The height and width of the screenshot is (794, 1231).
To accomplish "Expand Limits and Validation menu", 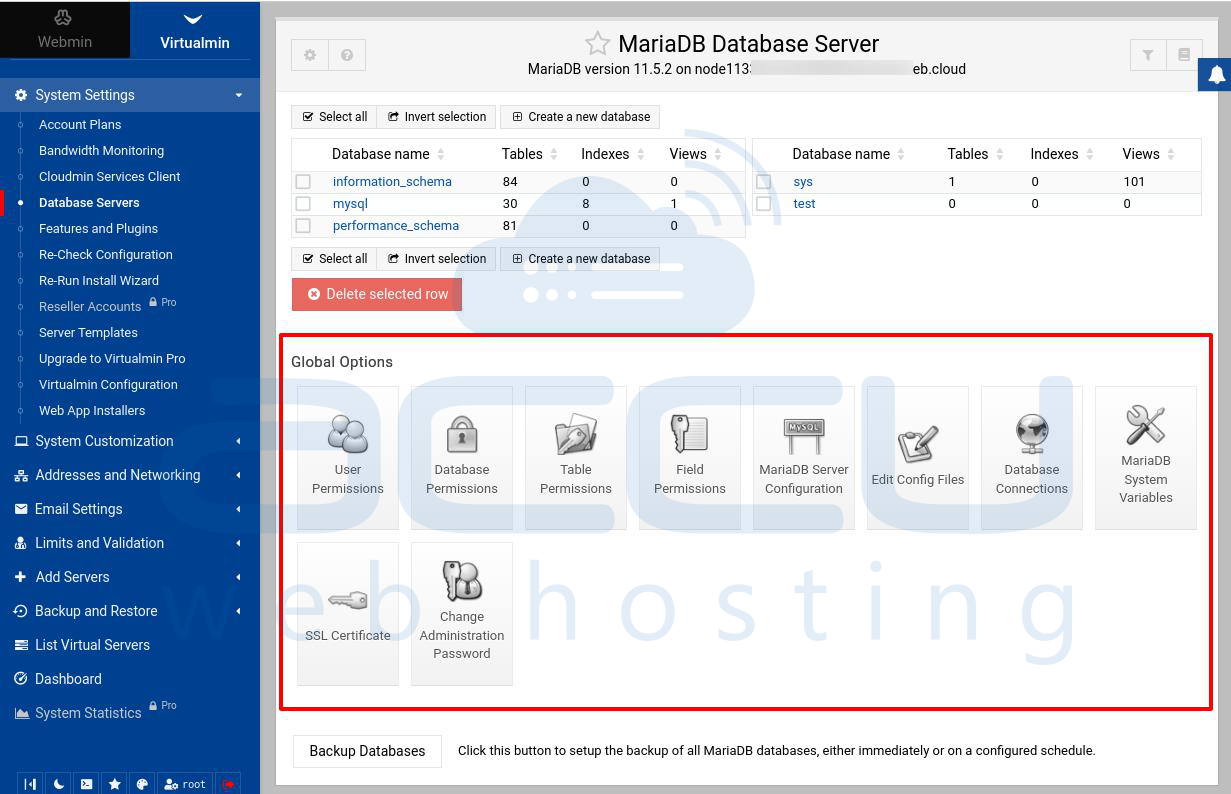I will (x=130, y=543).
